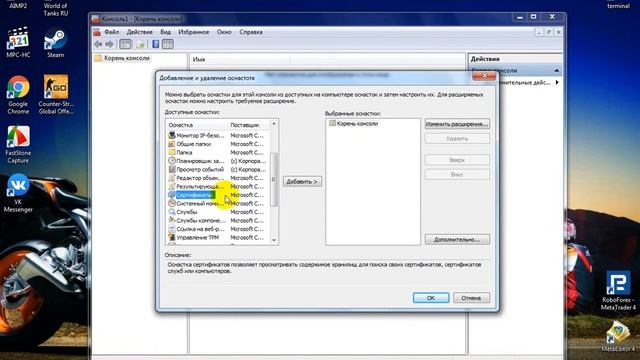This screenshot has width=640, height=360.
Task: Select the 'Результирующа...' snap-in icon
Action: [172, 186]
